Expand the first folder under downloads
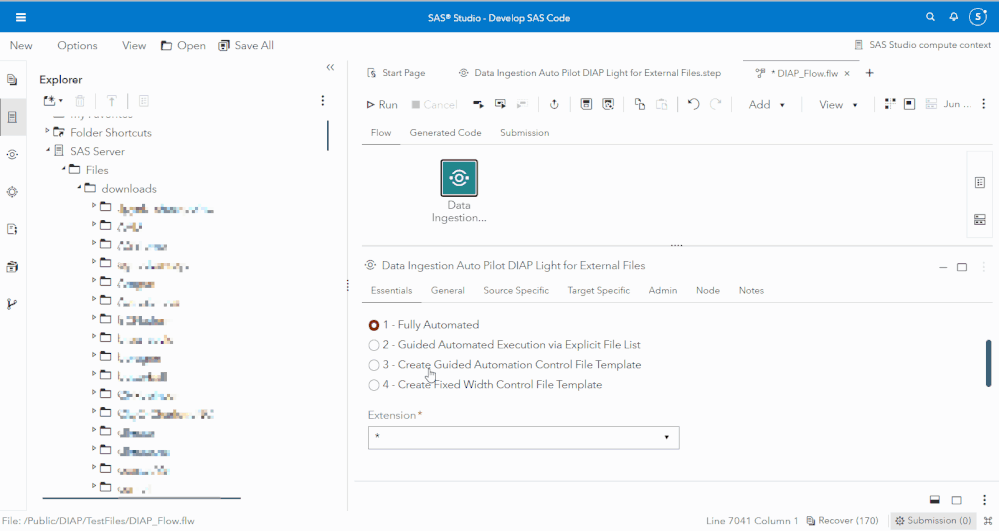The height and width of the screenshot is (531, 999). click(x=94, y=205)
